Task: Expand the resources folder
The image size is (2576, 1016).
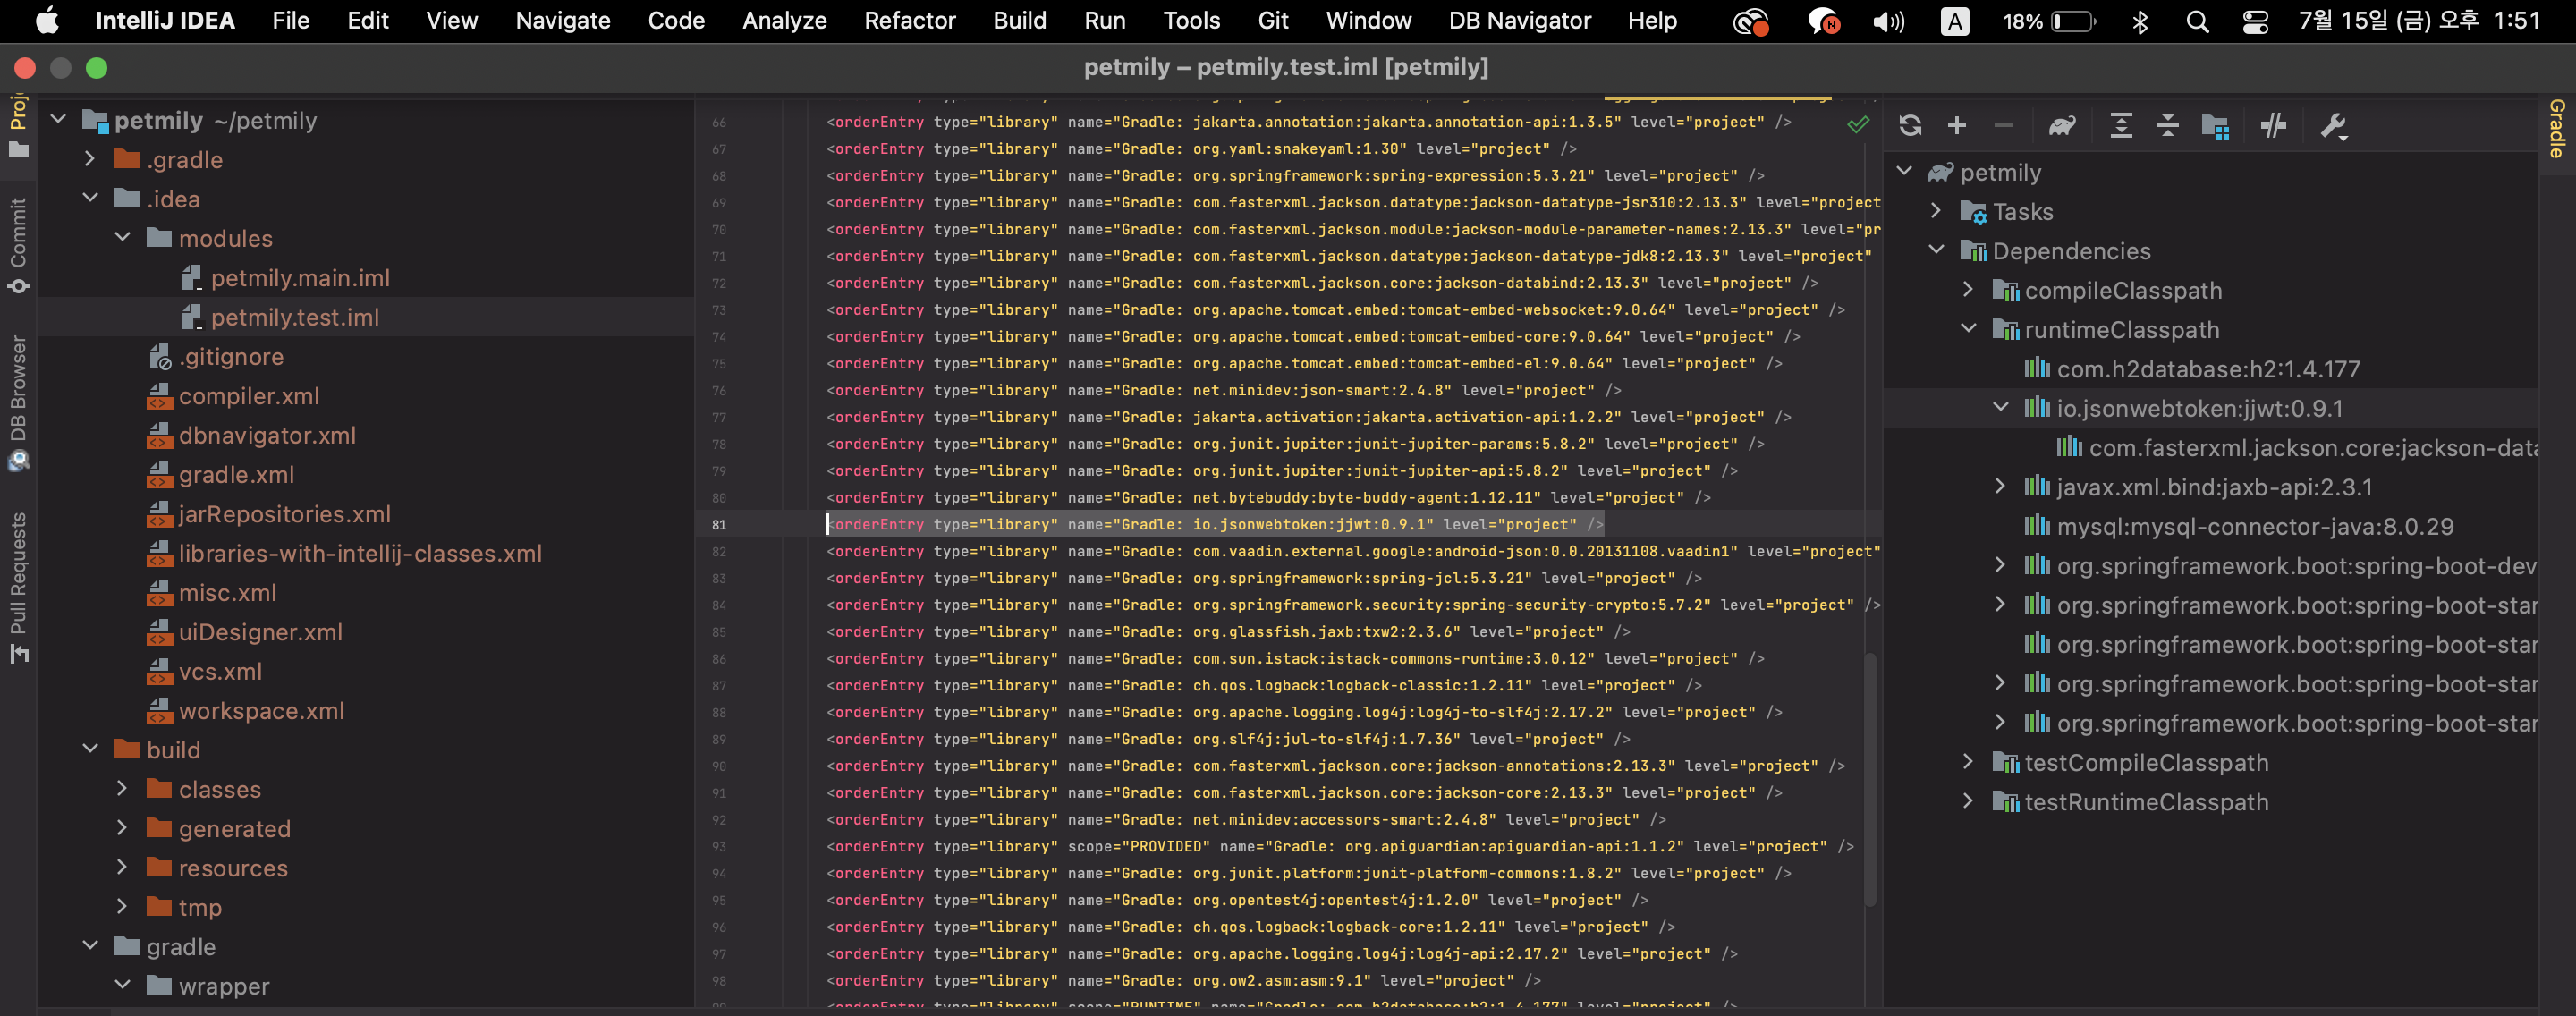Action: click(x=122, y=867)
